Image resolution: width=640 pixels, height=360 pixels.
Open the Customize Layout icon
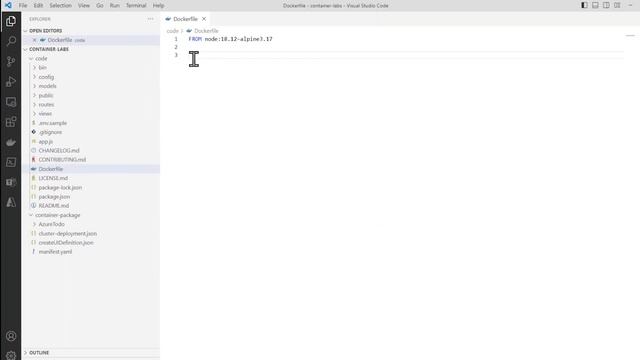coord(617,5)
